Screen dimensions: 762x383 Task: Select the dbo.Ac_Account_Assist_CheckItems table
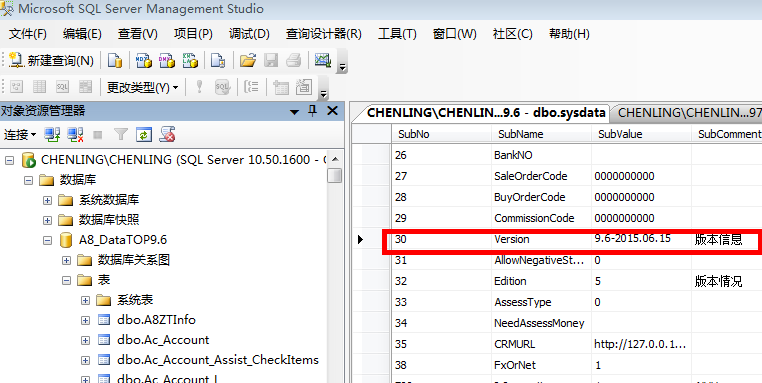tap(218, 360)
